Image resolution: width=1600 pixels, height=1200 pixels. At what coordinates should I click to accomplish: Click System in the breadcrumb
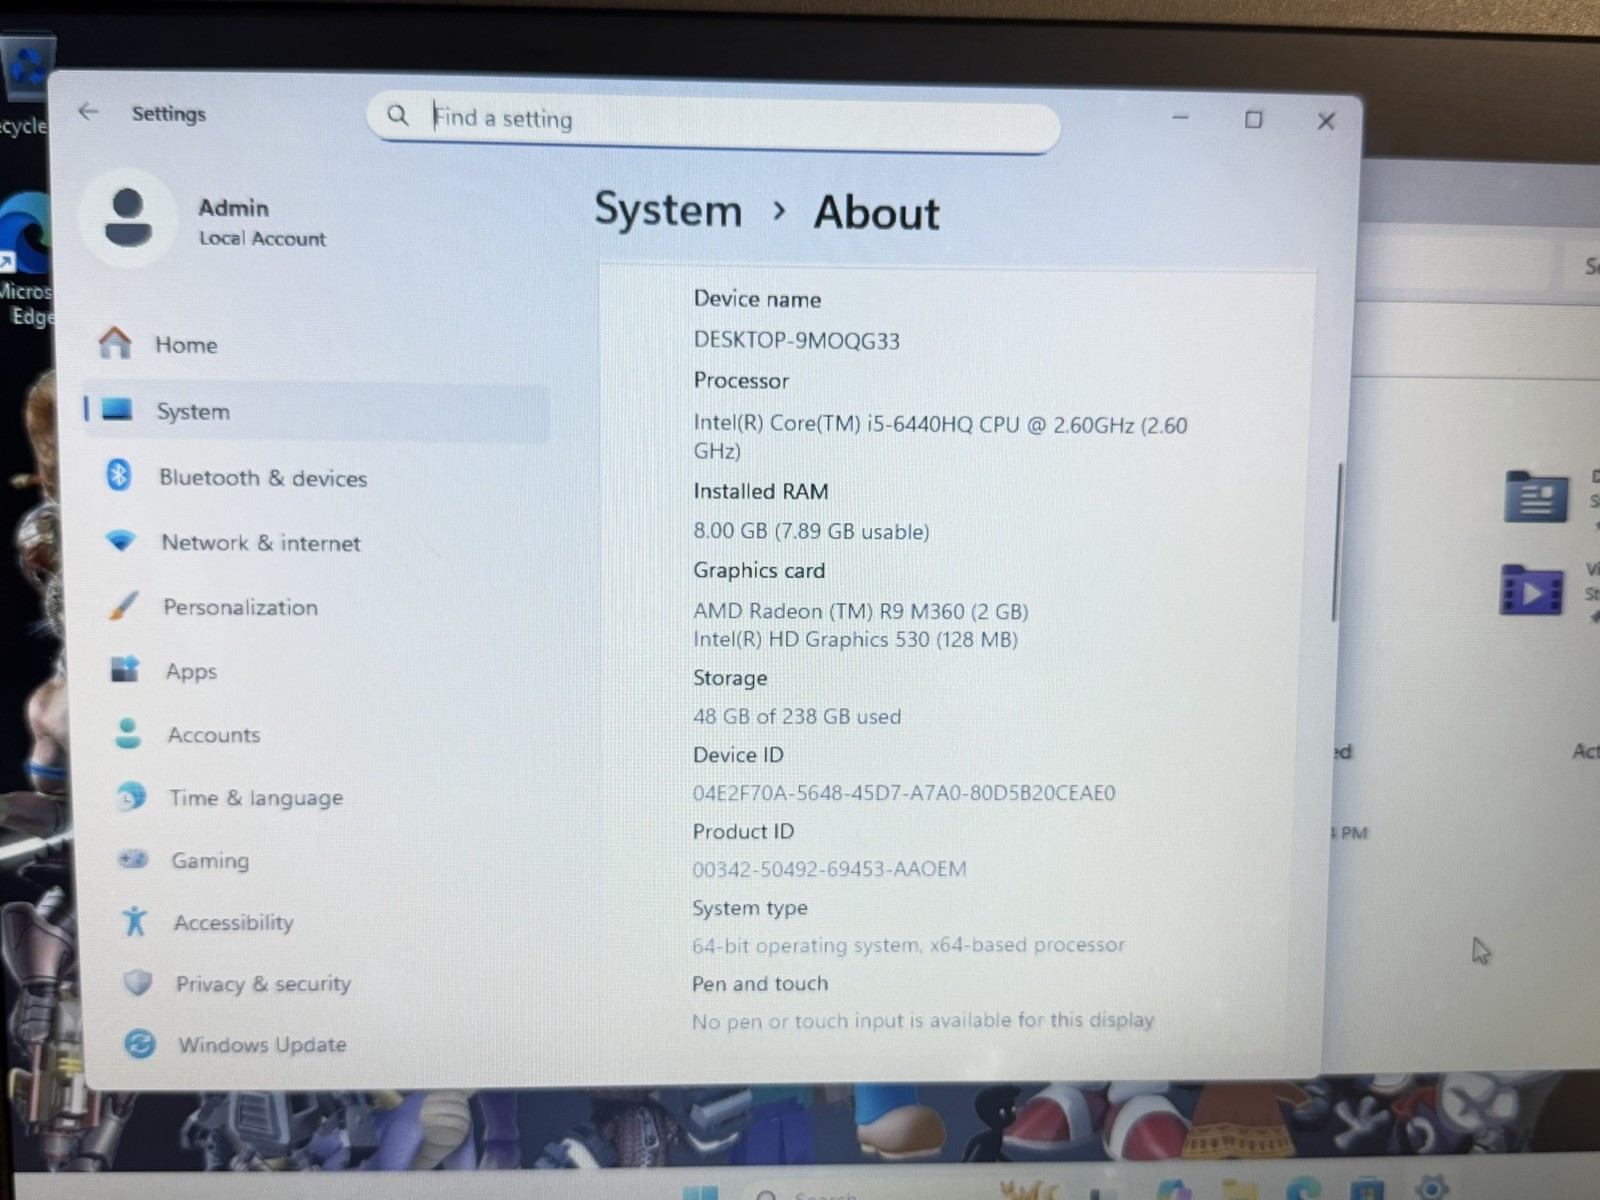668,210
